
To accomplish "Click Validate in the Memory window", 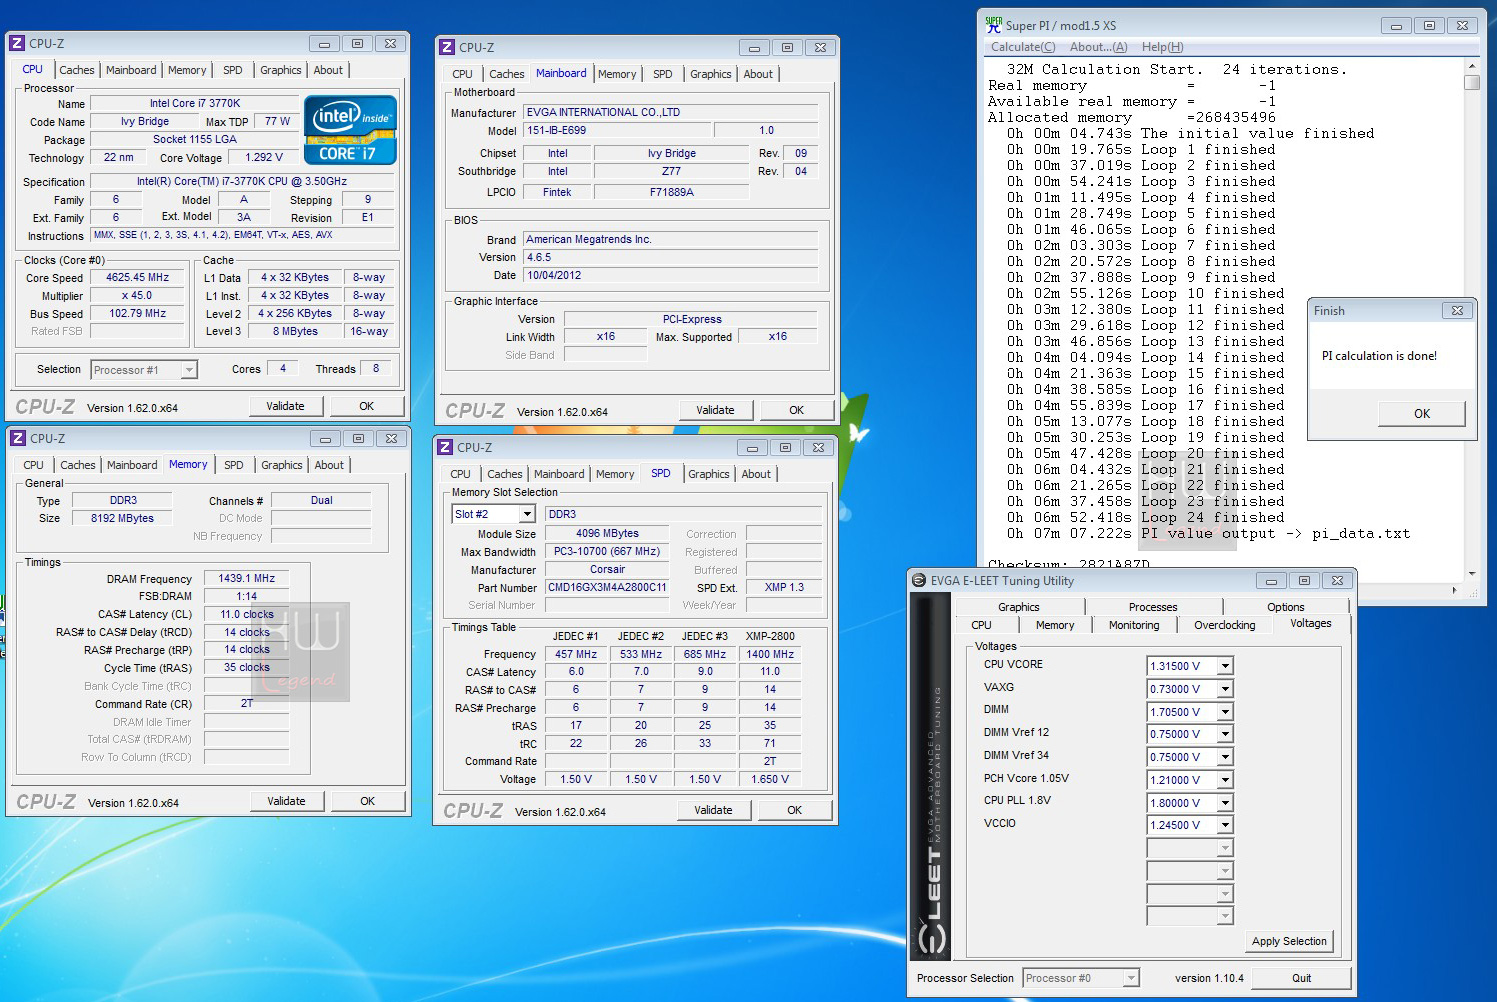I will tap(286, 801).
